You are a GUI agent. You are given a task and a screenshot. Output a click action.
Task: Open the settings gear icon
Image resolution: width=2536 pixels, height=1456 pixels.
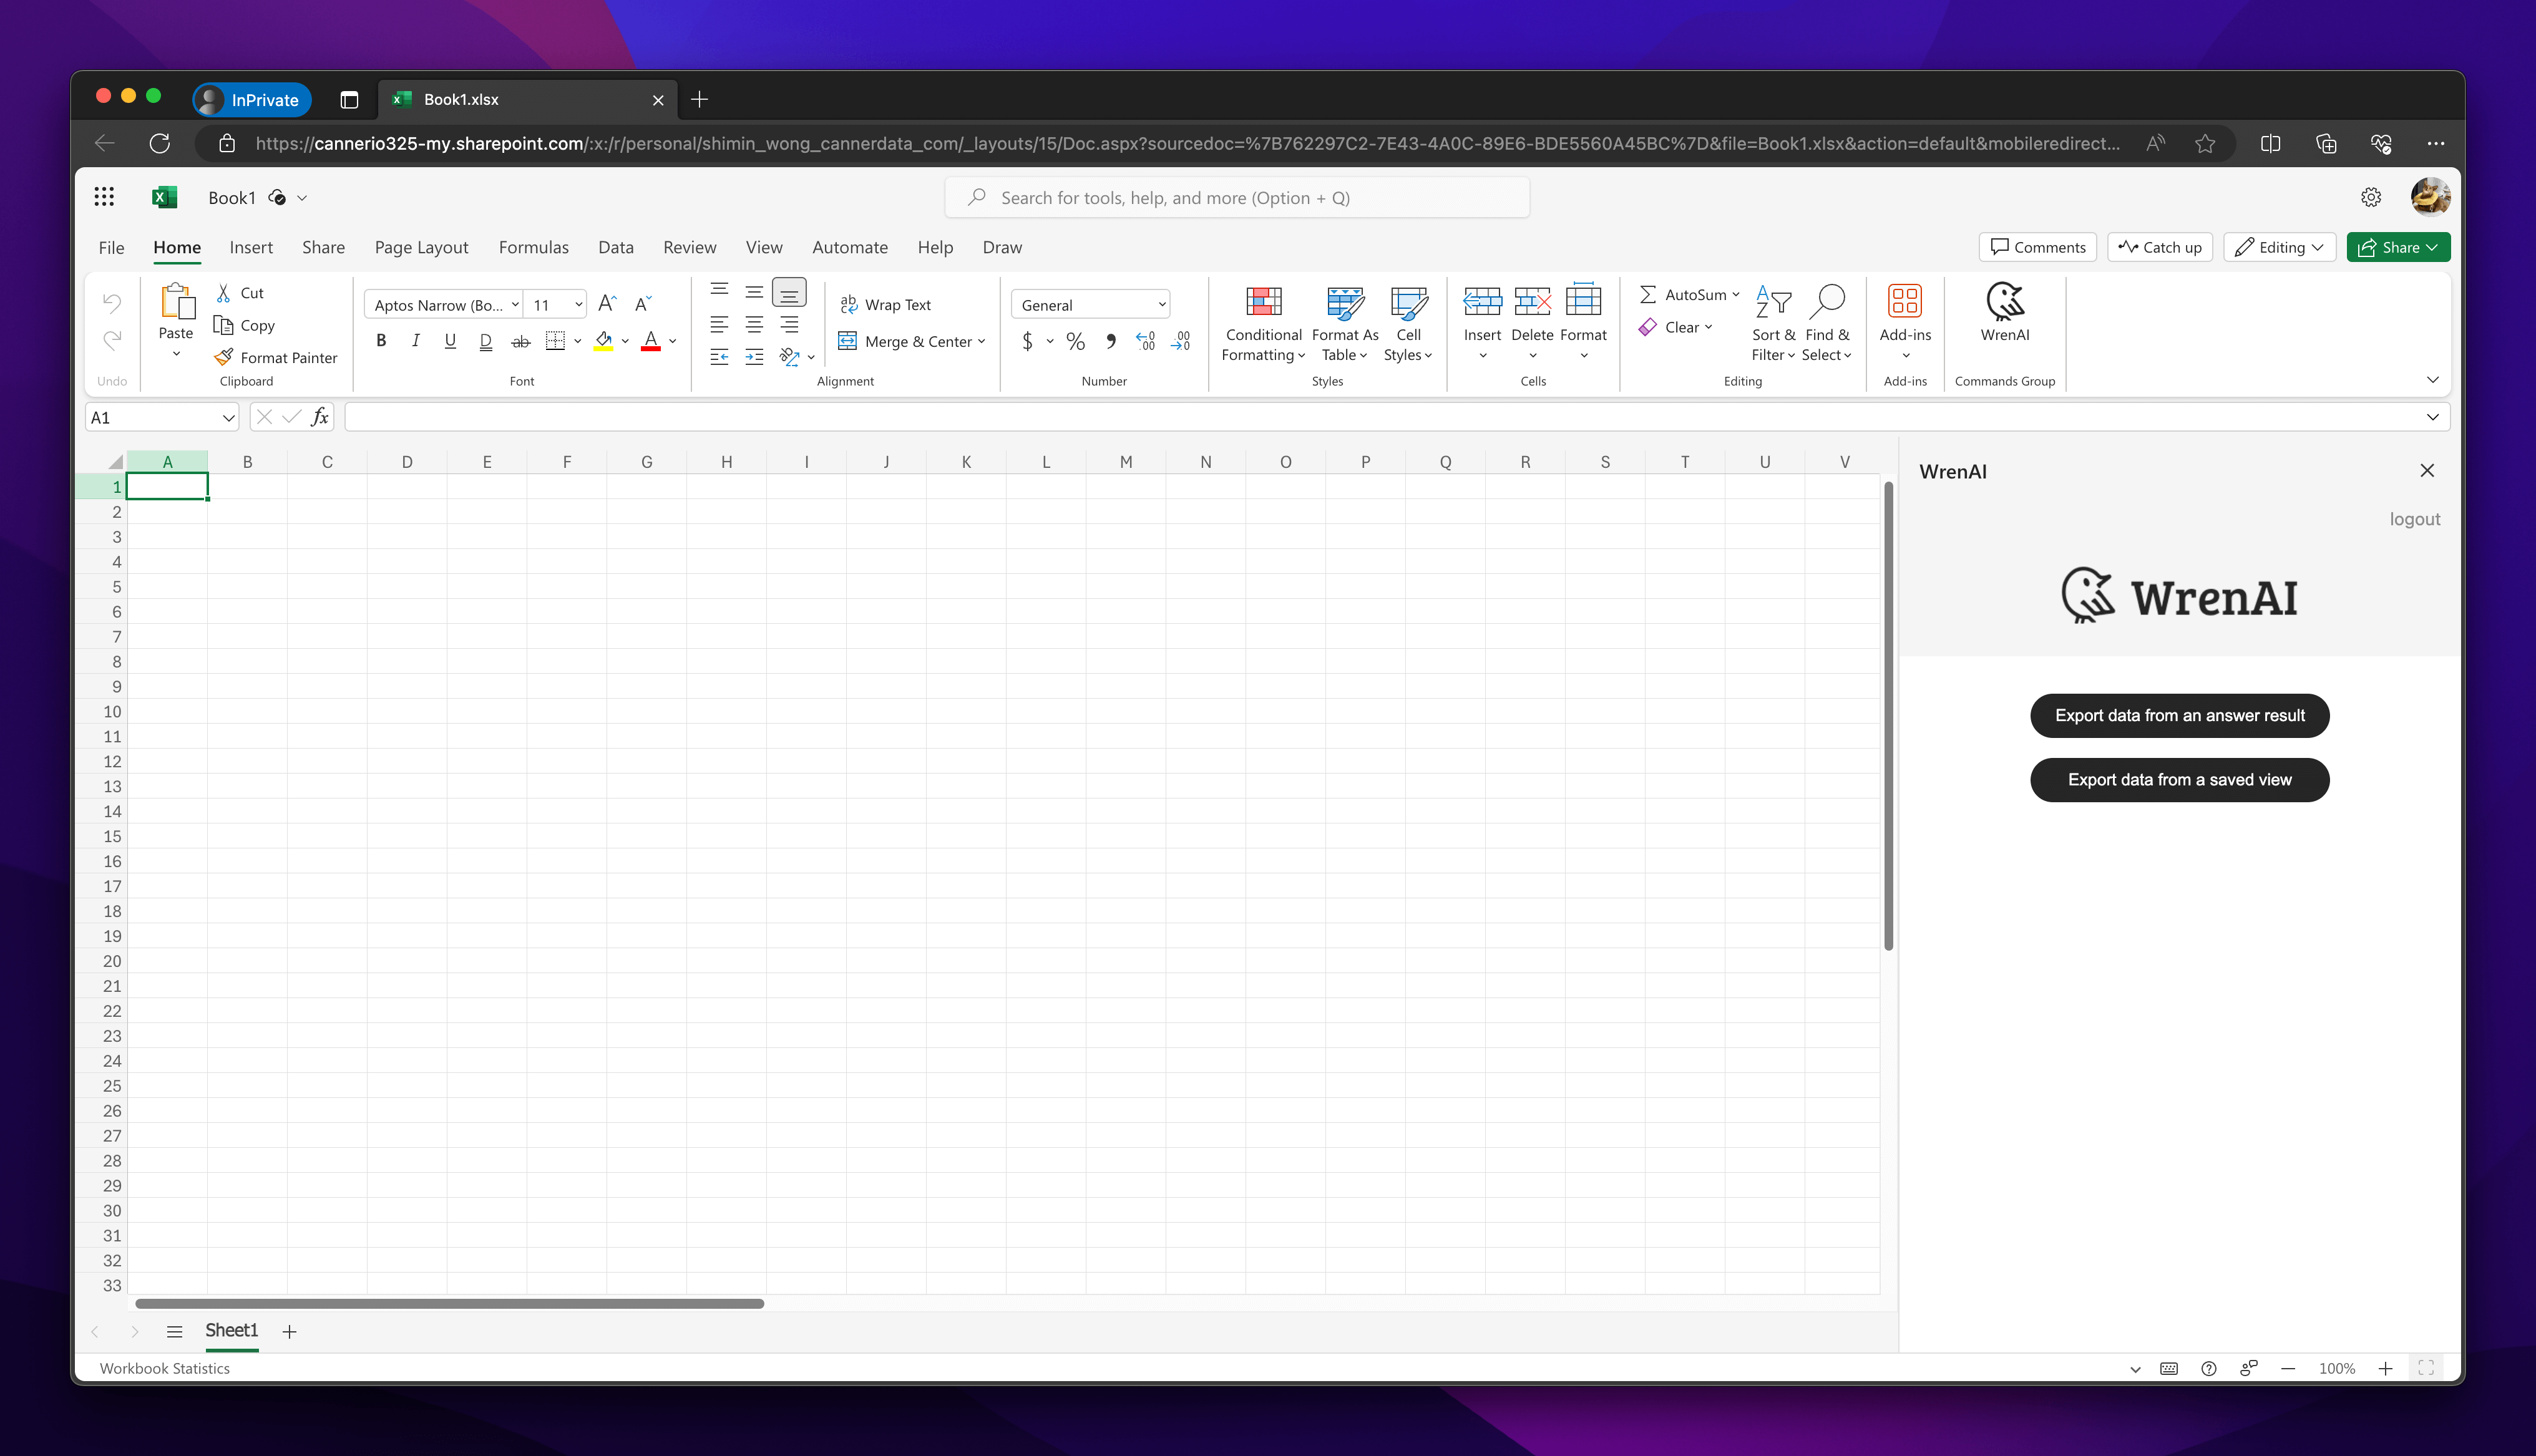[2371, 197]
